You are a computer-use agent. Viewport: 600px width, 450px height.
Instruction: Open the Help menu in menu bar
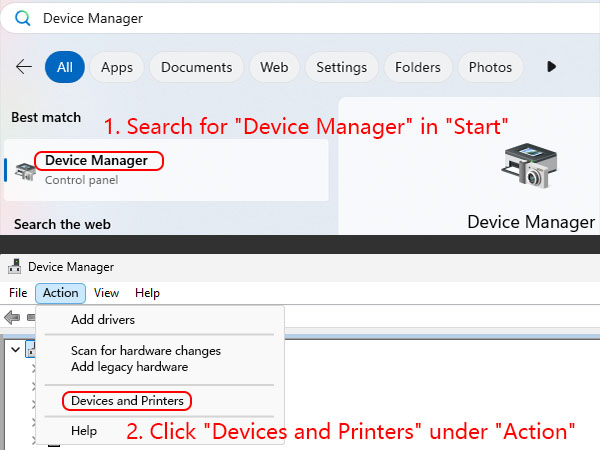pyautogui.click(x=147, y=293)
